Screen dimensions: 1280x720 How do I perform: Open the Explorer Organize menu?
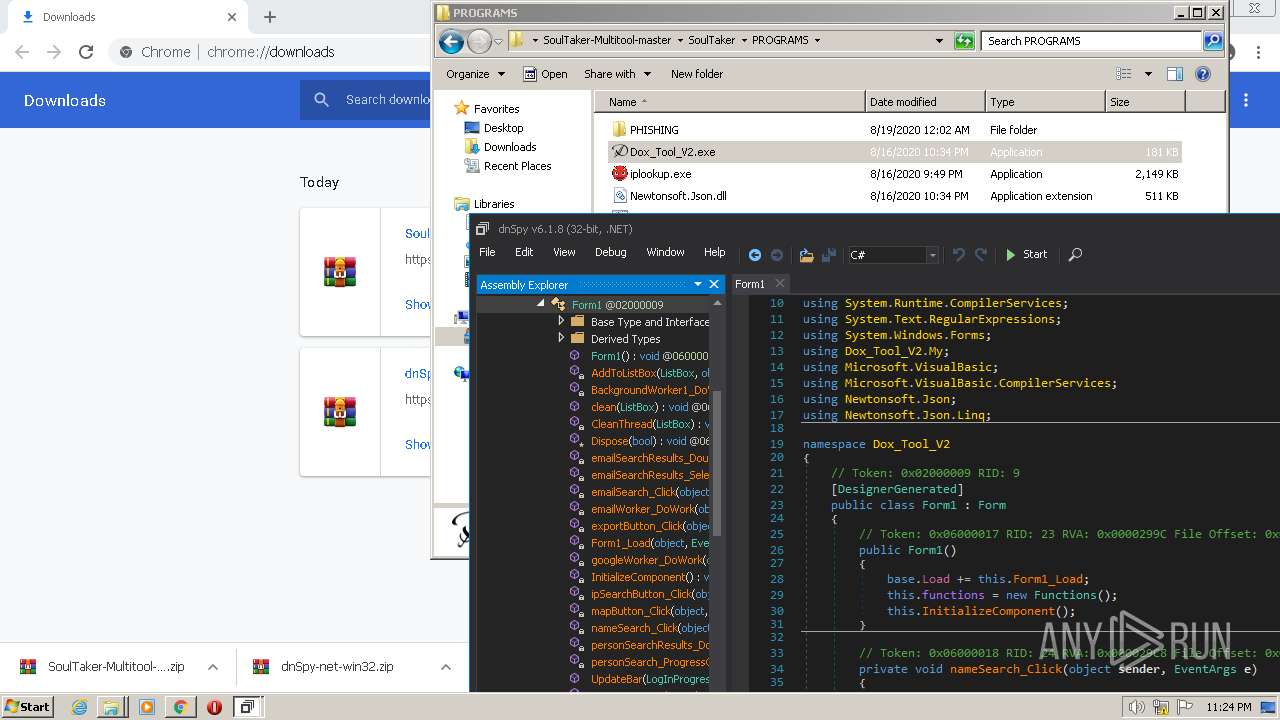point(474,74)
